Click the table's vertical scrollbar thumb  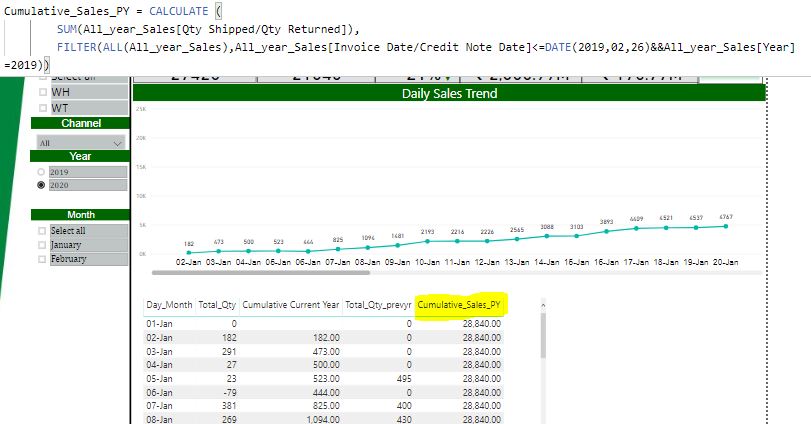[x=543, y=336]
